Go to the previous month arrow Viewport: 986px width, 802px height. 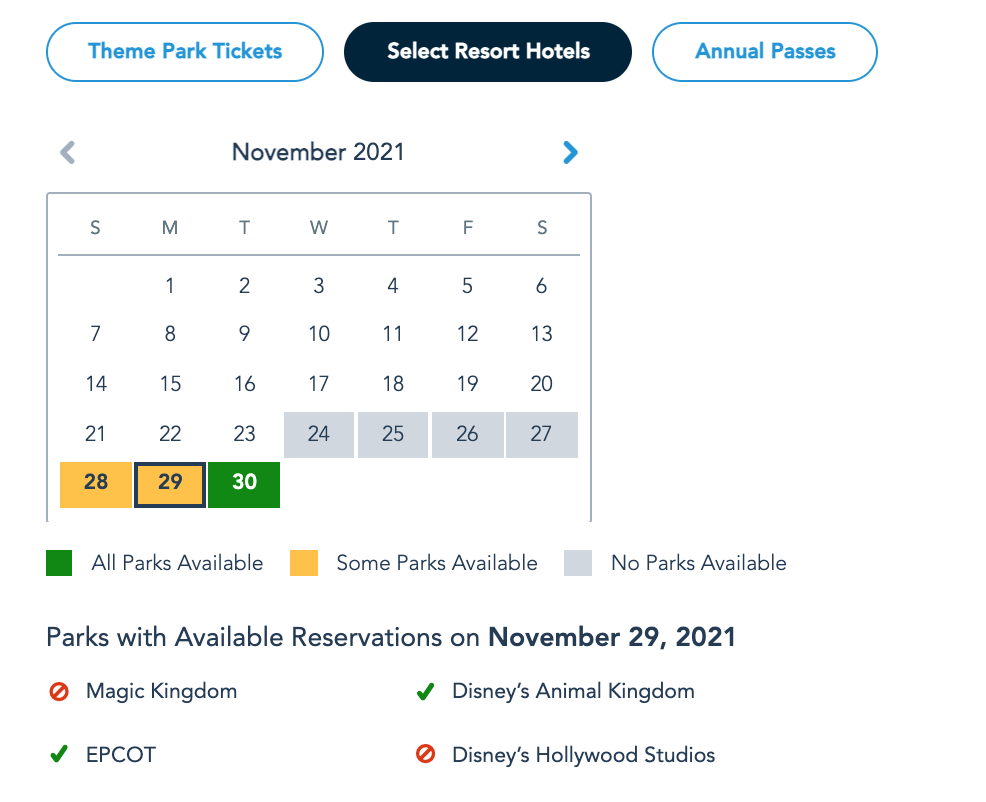pos(68,153)
